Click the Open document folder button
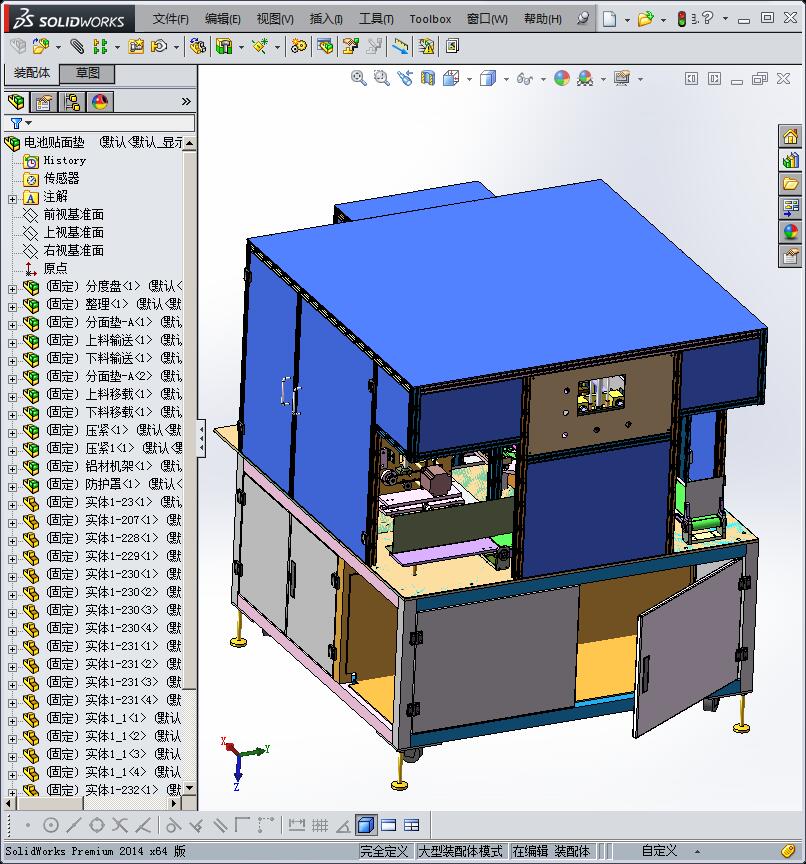This screenshot has width=806, height=864. [x=645, y=19]
